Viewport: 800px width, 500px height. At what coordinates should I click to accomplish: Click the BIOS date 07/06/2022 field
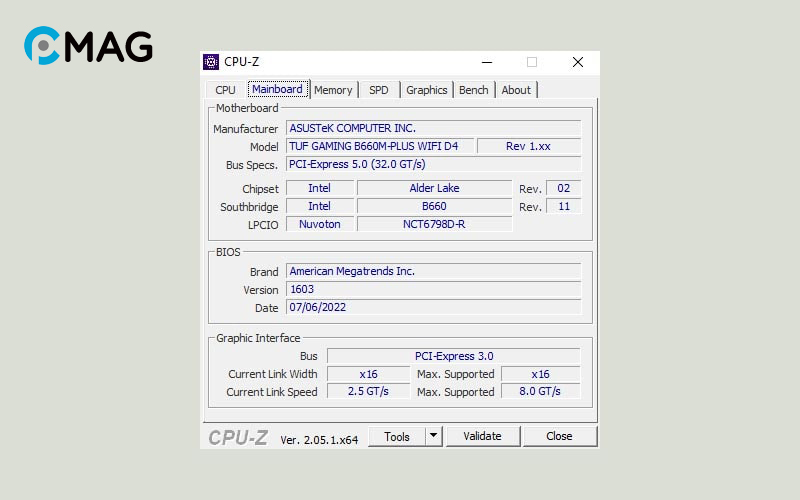pos(433,307)
